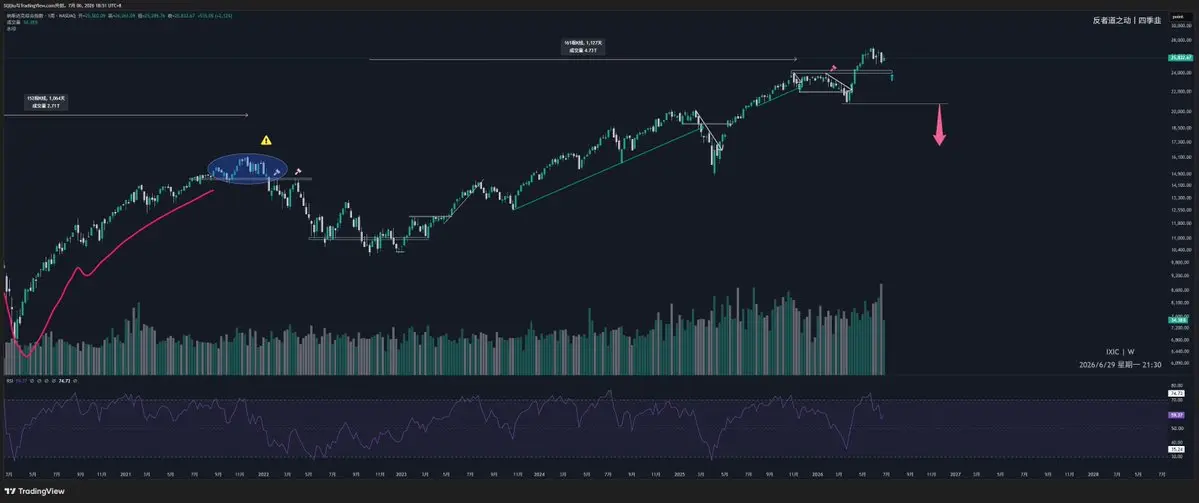Click 2023 on the time axis

tap(401, 474)
